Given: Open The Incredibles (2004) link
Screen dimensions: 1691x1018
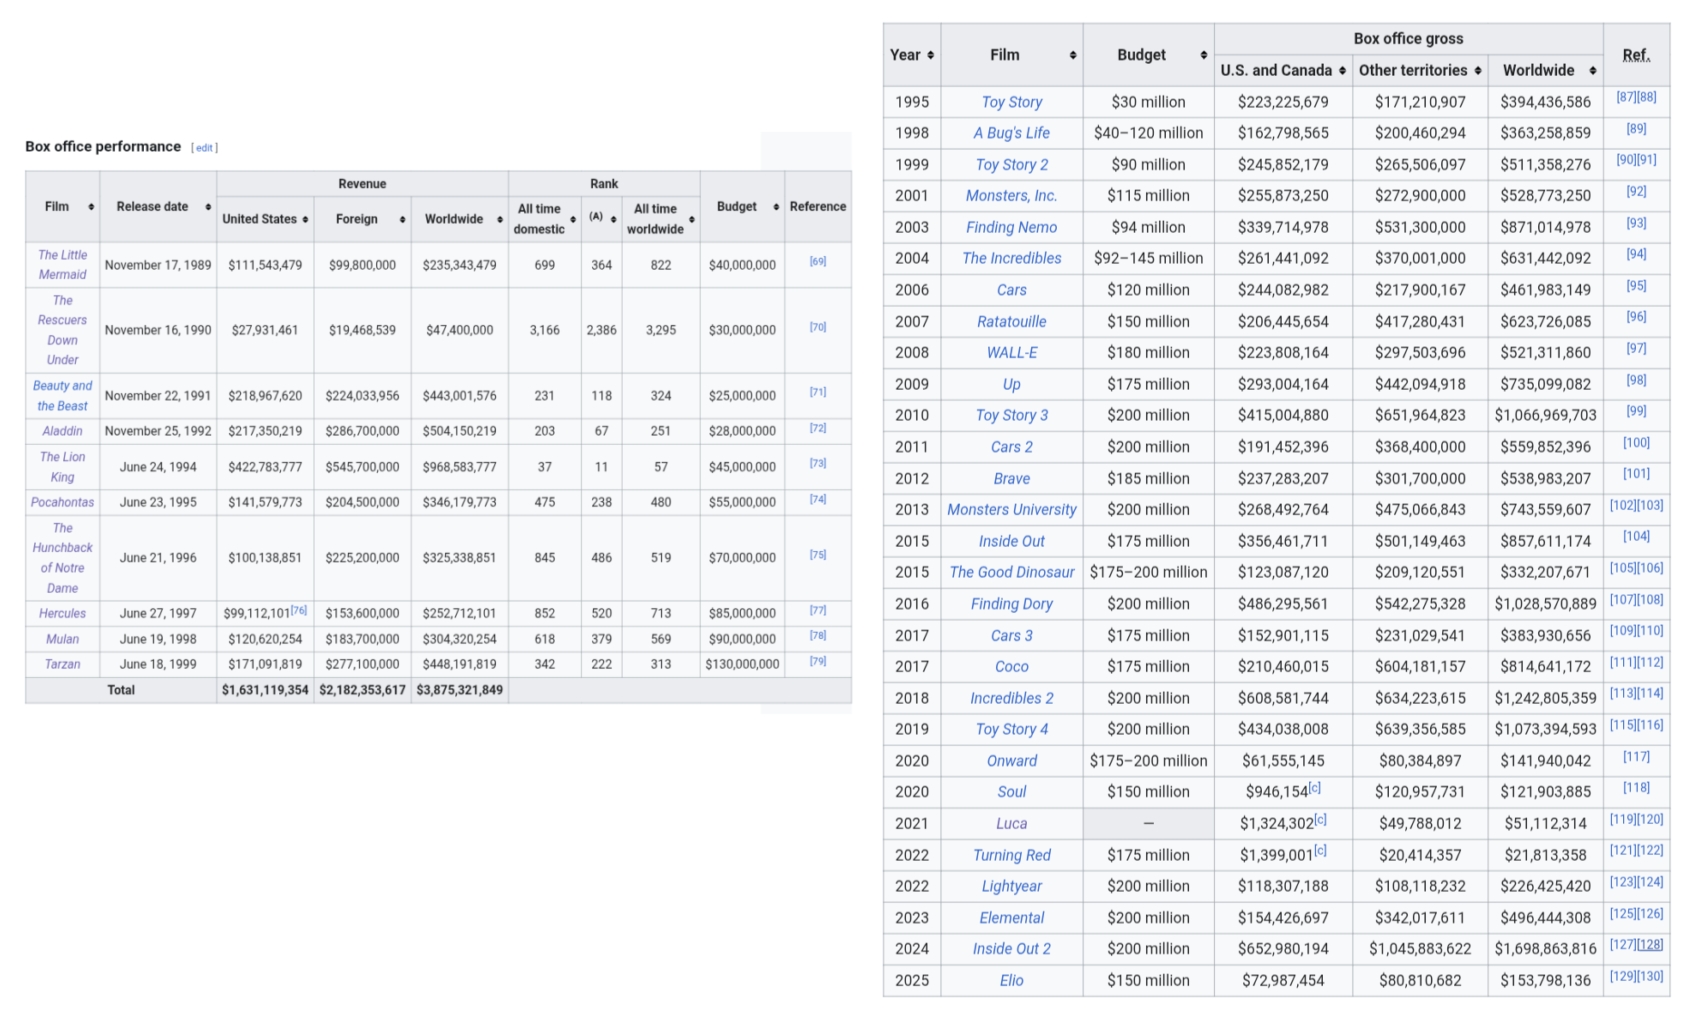Looking at the screenshot, I should [x=1011, y=258].
